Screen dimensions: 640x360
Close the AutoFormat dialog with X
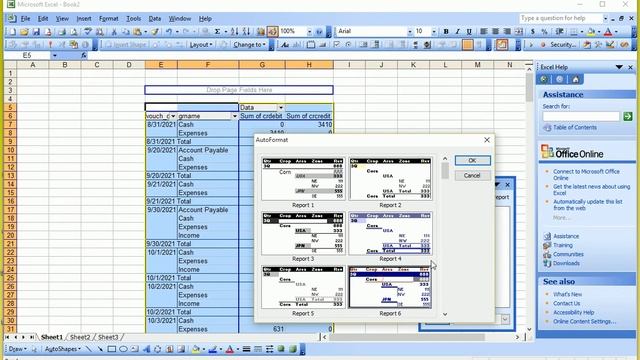point(487,140)
